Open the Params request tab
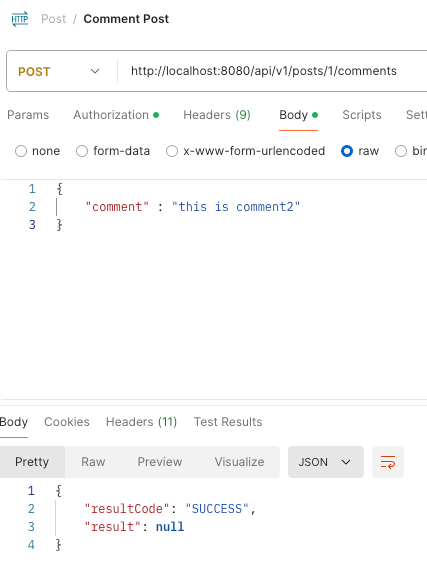 [28, 115]
